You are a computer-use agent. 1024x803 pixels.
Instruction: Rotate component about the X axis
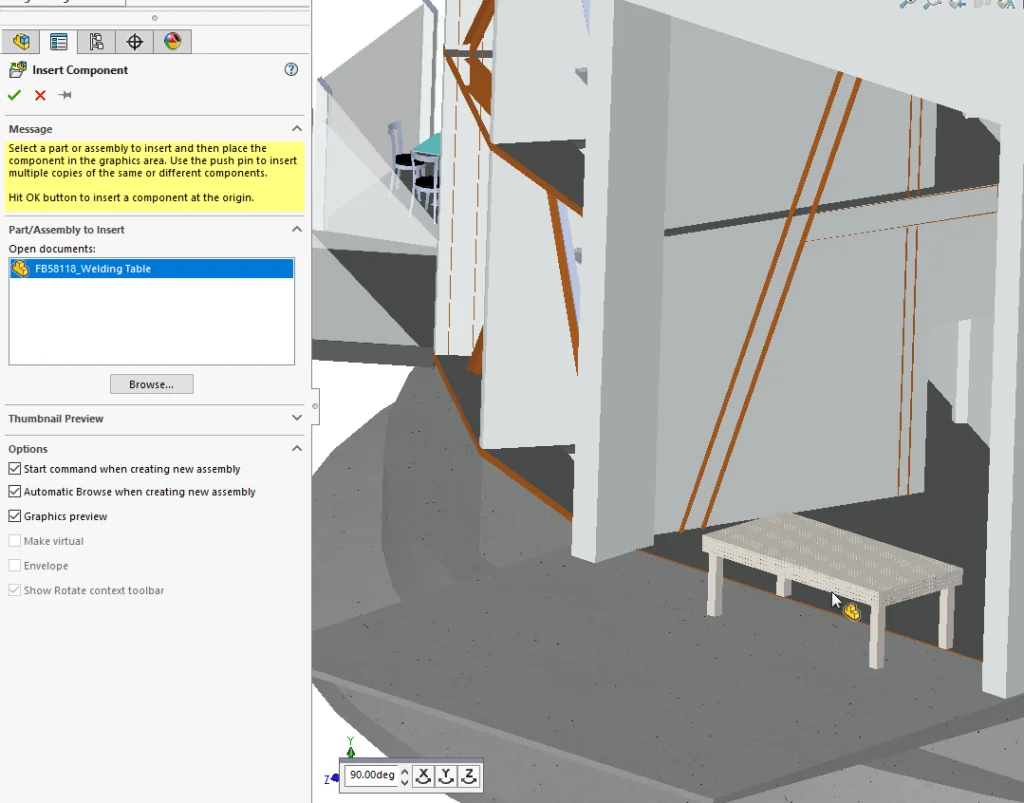click(x=423, y=776)
